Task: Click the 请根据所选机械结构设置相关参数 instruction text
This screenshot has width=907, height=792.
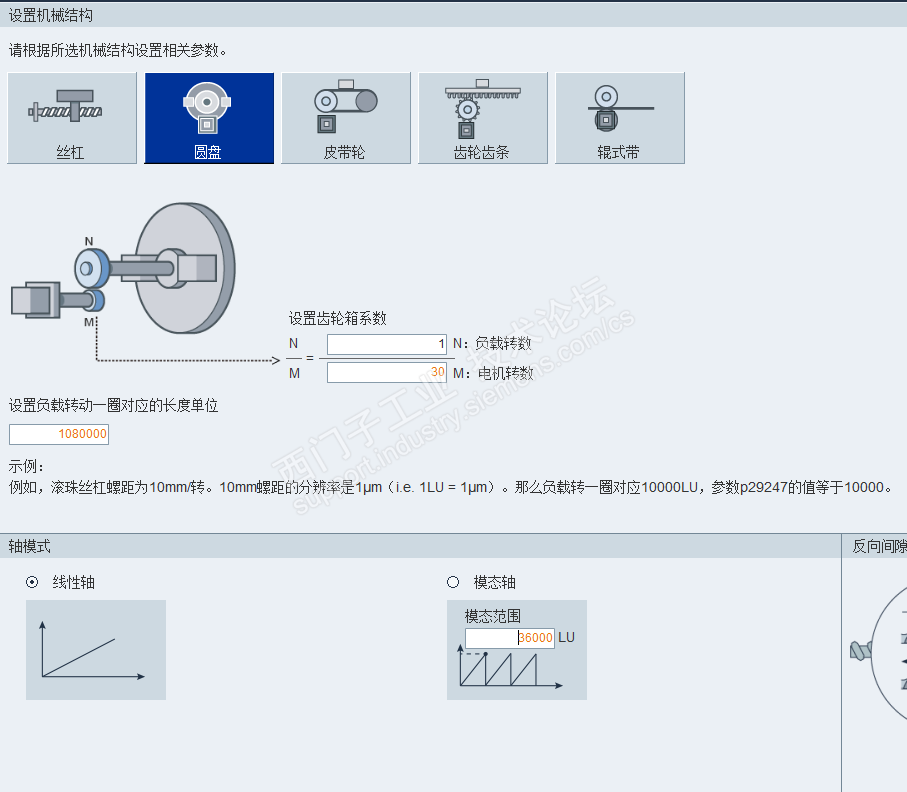Action: click(x=117, y=50)
